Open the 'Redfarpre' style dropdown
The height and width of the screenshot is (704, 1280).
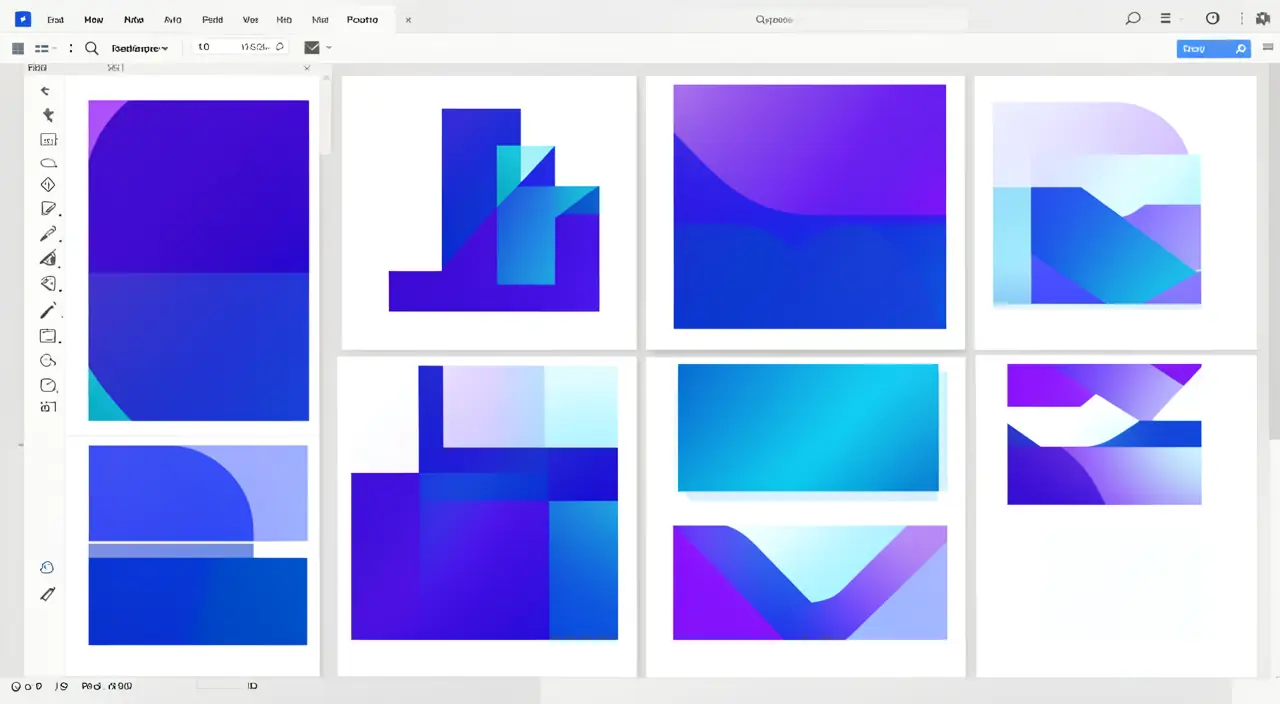pos(139,47)
